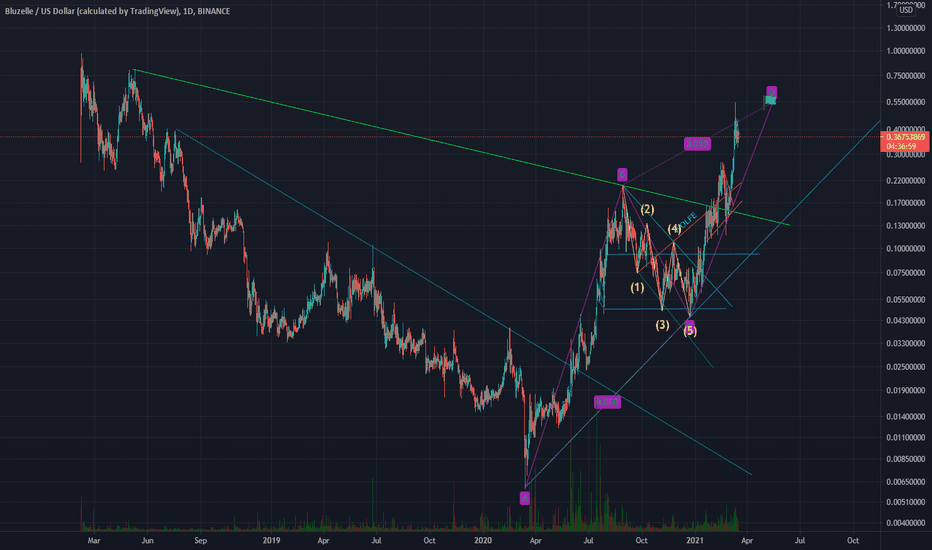Click the 2021 label on time axis
Image resolution: width=932 pixels, height=550 pixels.
click(x=694, y=540)
